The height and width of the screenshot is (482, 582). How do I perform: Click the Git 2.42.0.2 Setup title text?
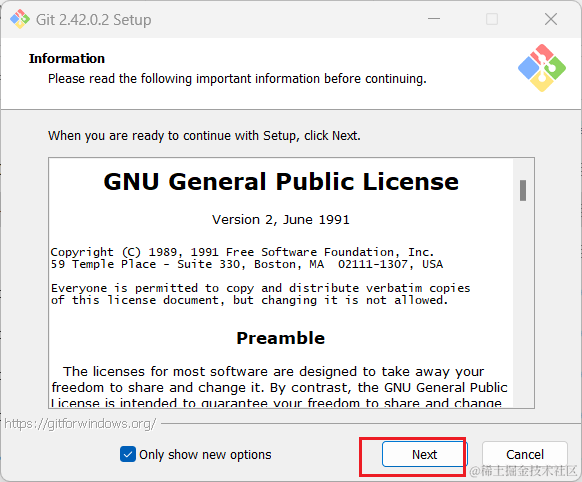(x=94, y=20)
